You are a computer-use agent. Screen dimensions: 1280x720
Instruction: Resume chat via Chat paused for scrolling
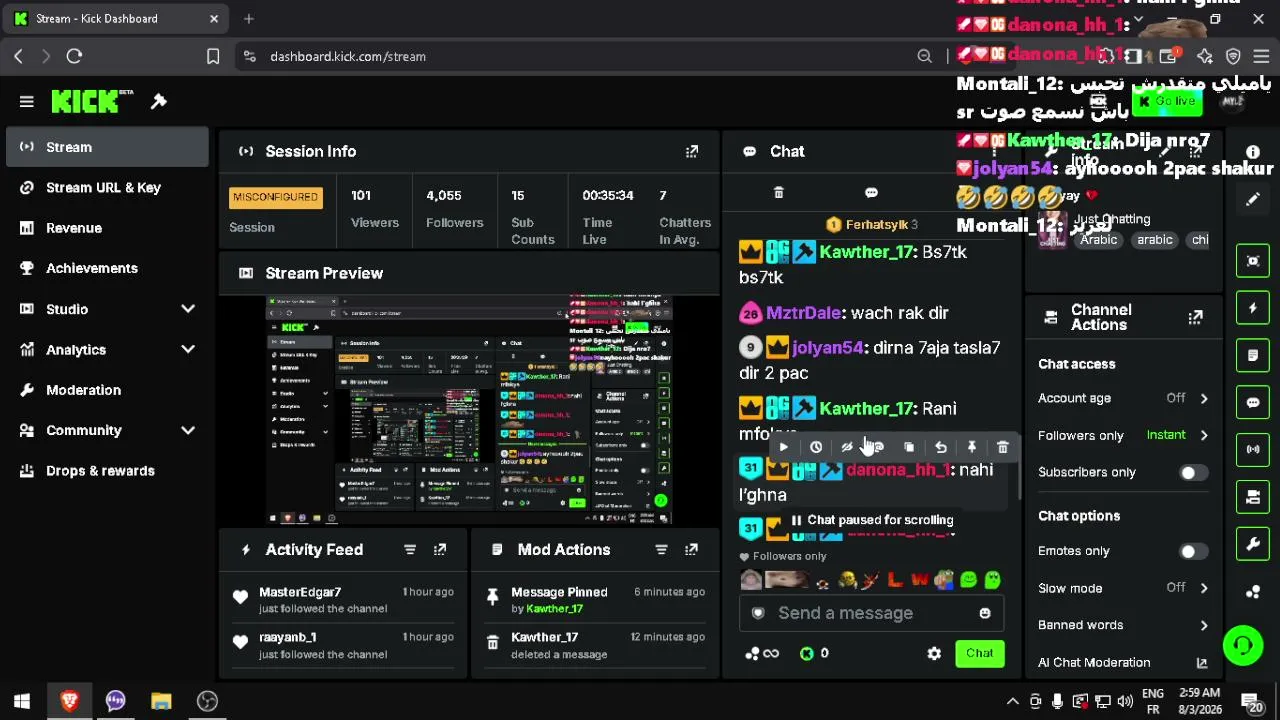[872, 520]
